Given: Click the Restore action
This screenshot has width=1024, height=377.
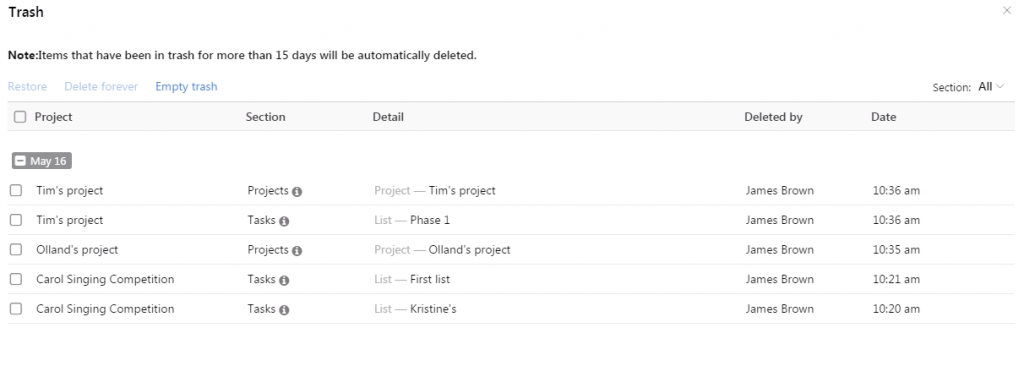Looking at the screenshot, I should (27, 86).
